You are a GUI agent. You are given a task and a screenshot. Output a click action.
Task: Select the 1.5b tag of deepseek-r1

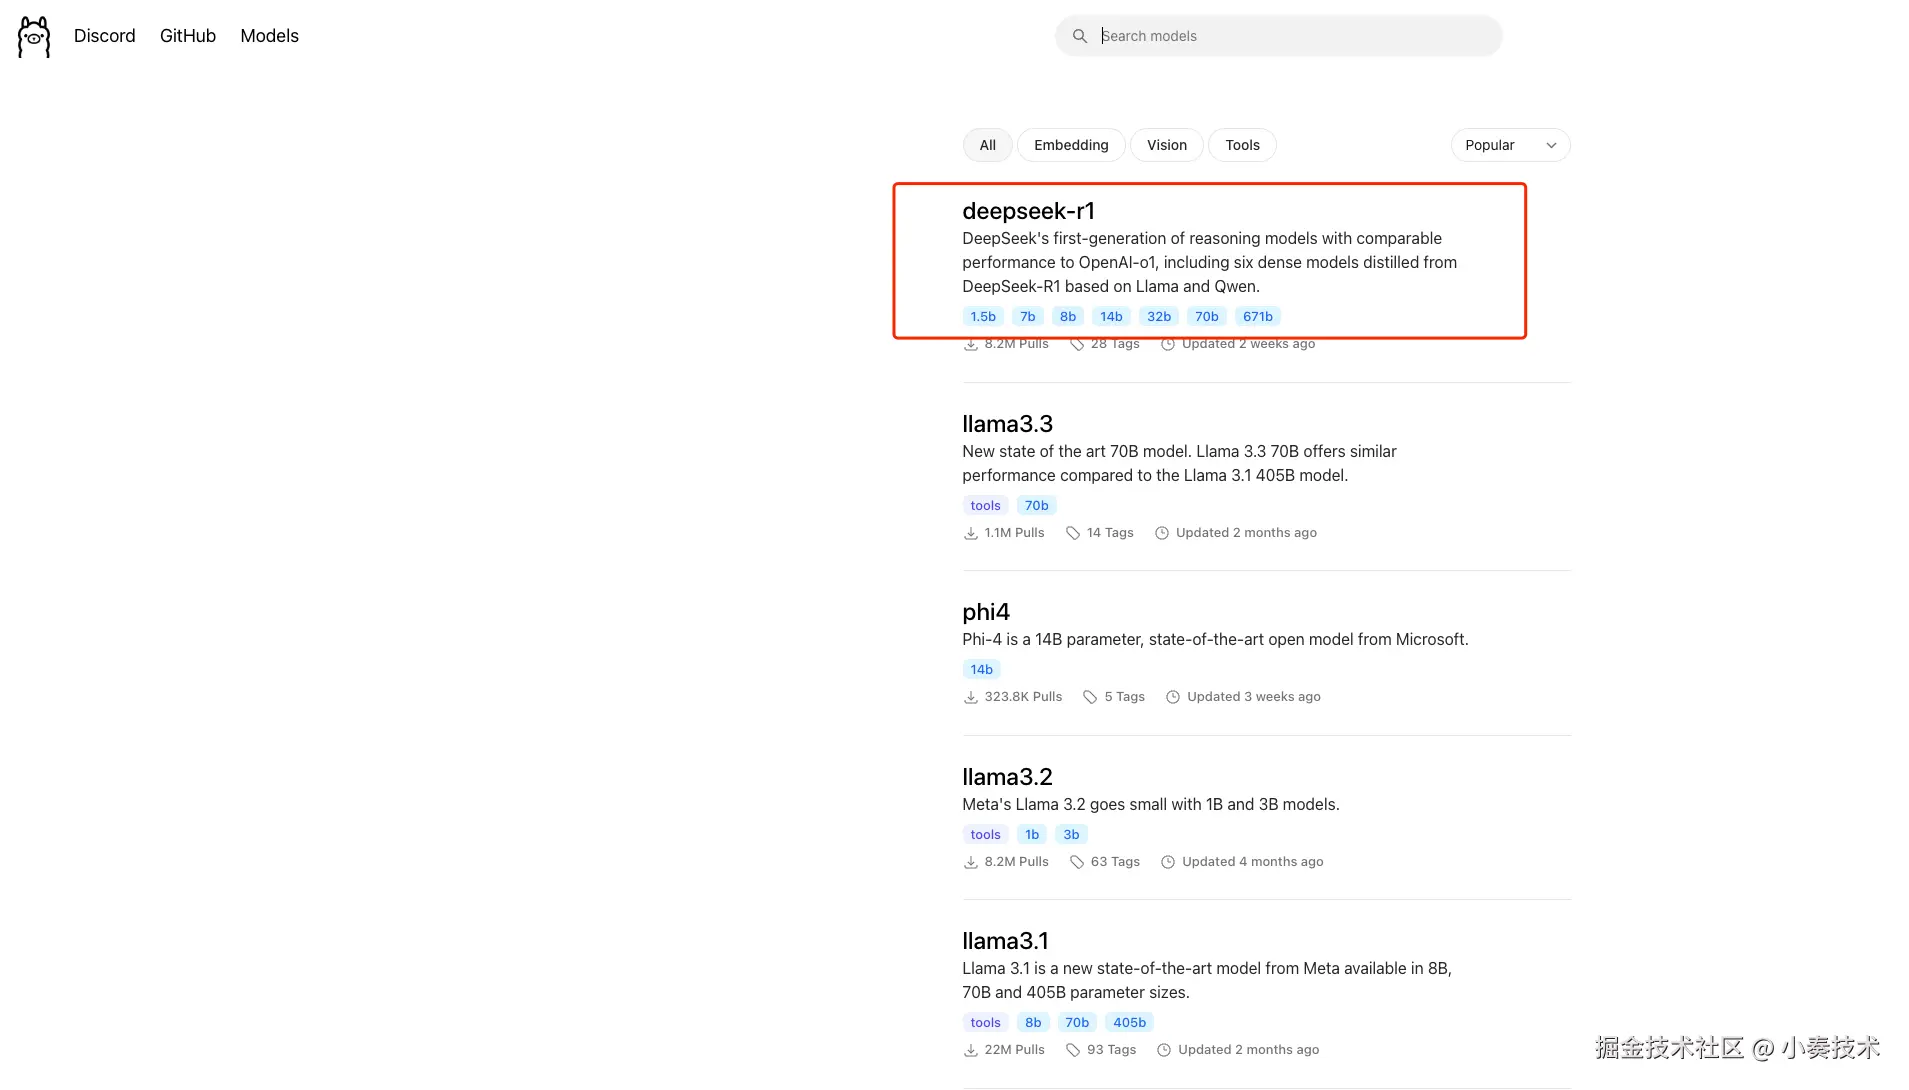983,317
